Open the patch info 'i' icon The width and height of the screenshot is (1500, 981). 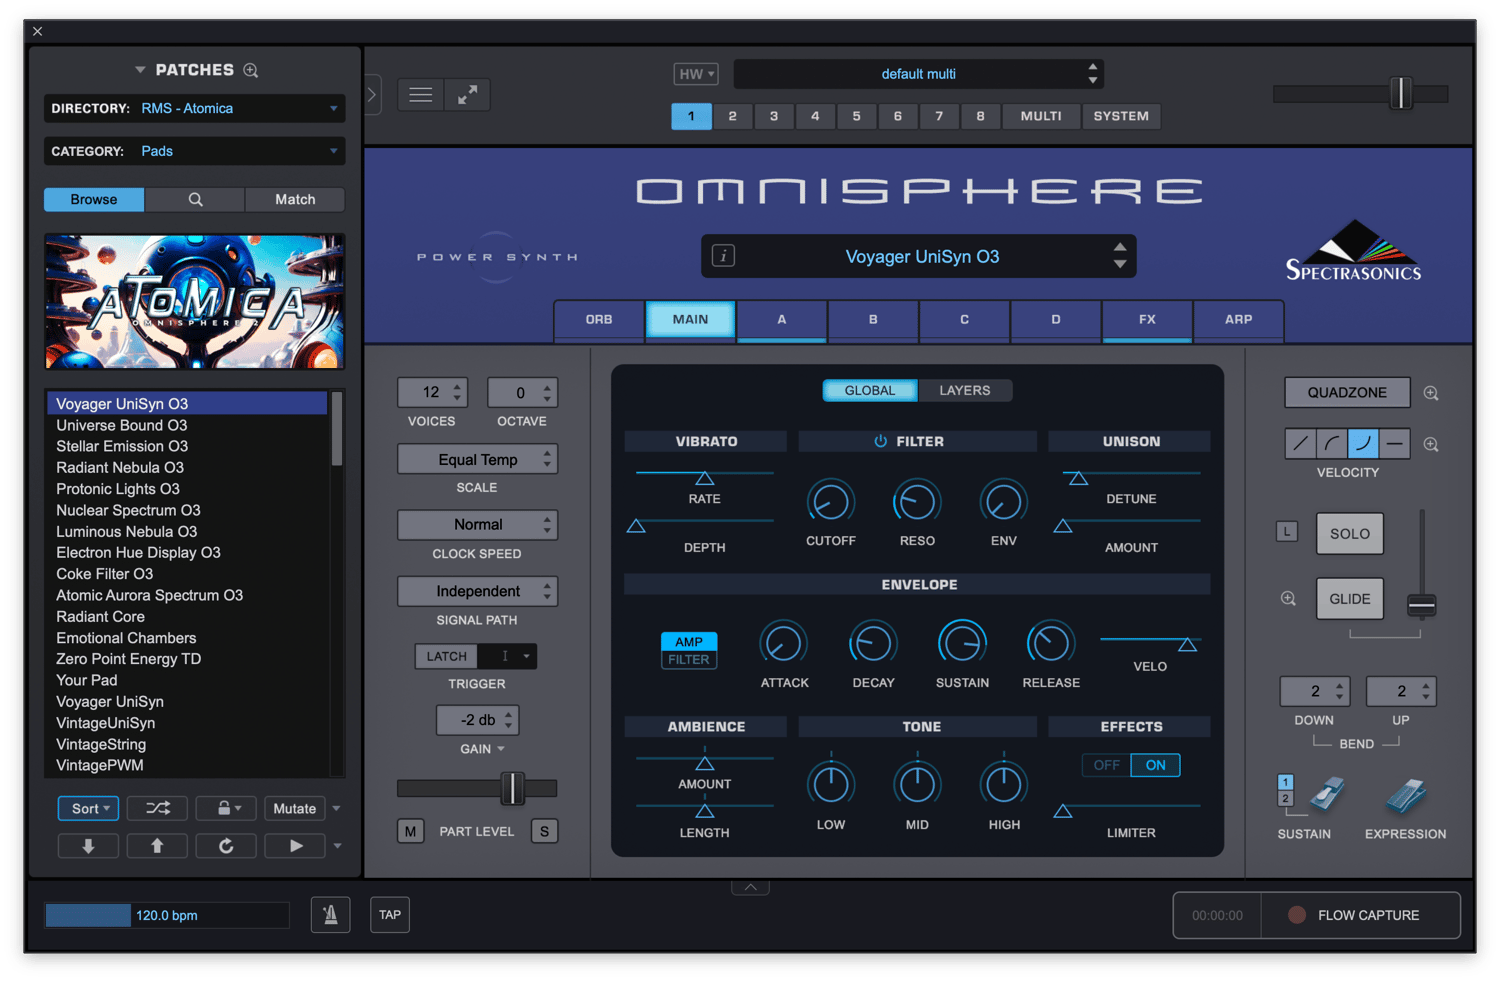coord(723,256)
